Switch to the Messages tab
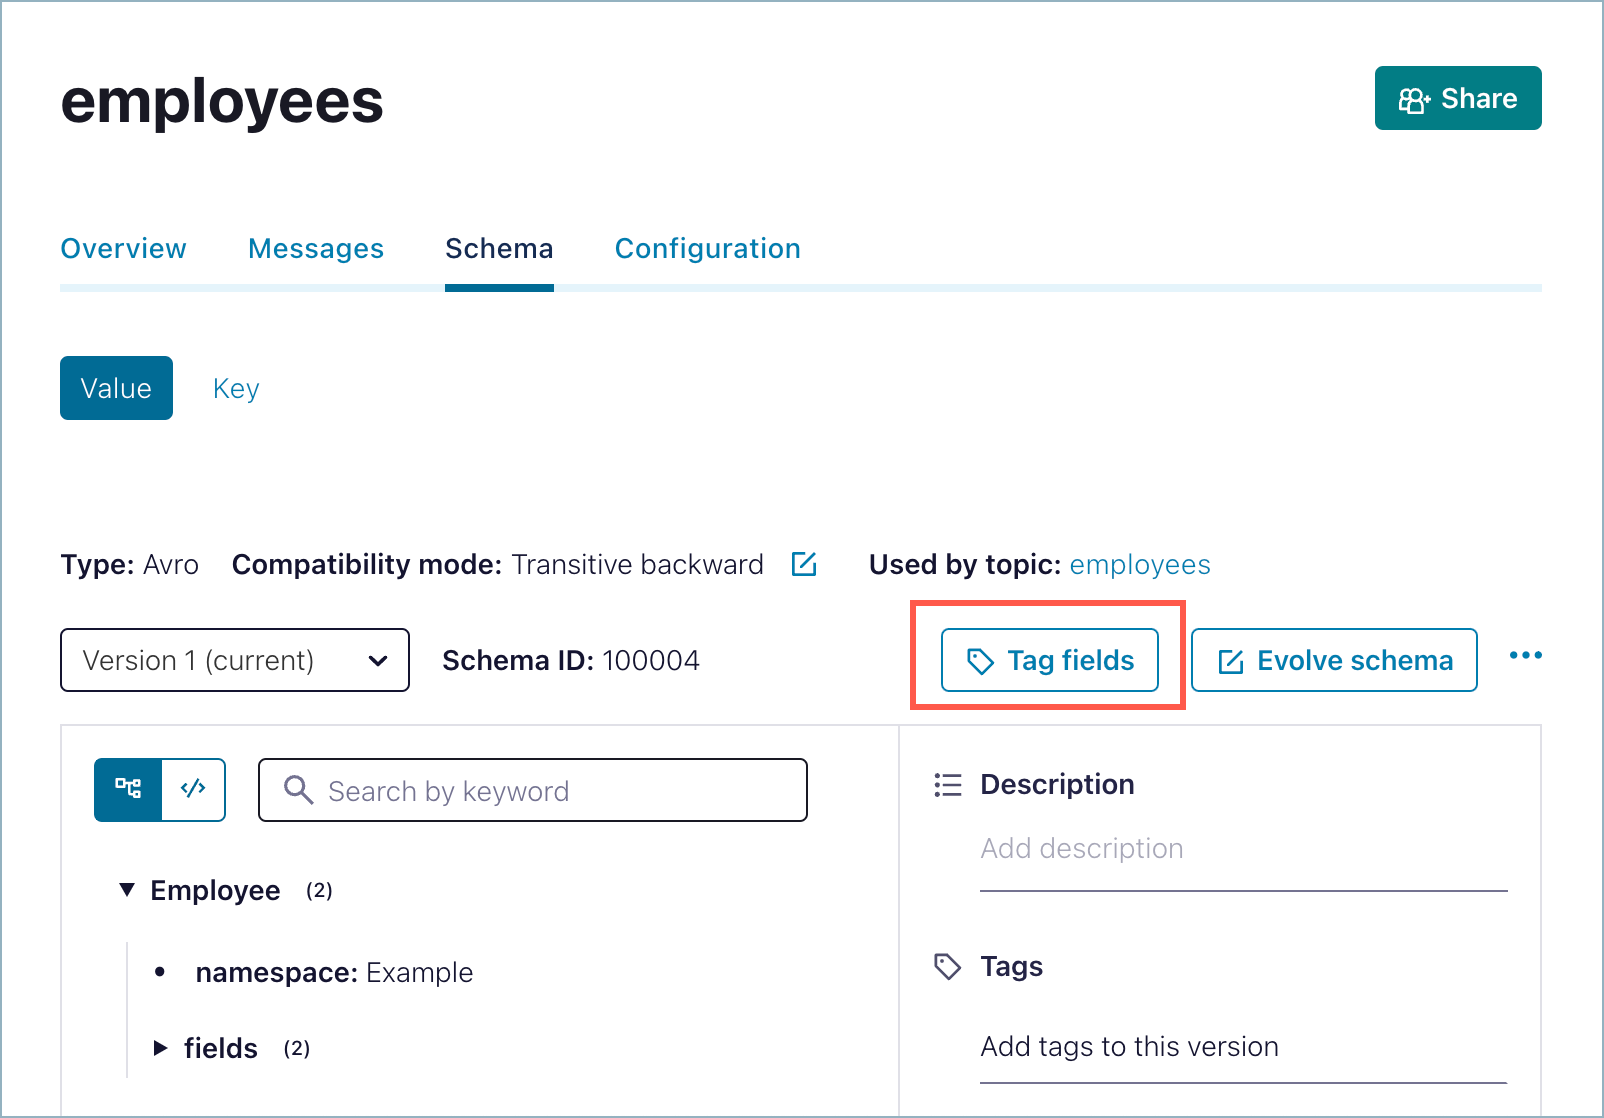Image resolution: width=1604 pixels, height=1118 pixels. pos(316,248)
